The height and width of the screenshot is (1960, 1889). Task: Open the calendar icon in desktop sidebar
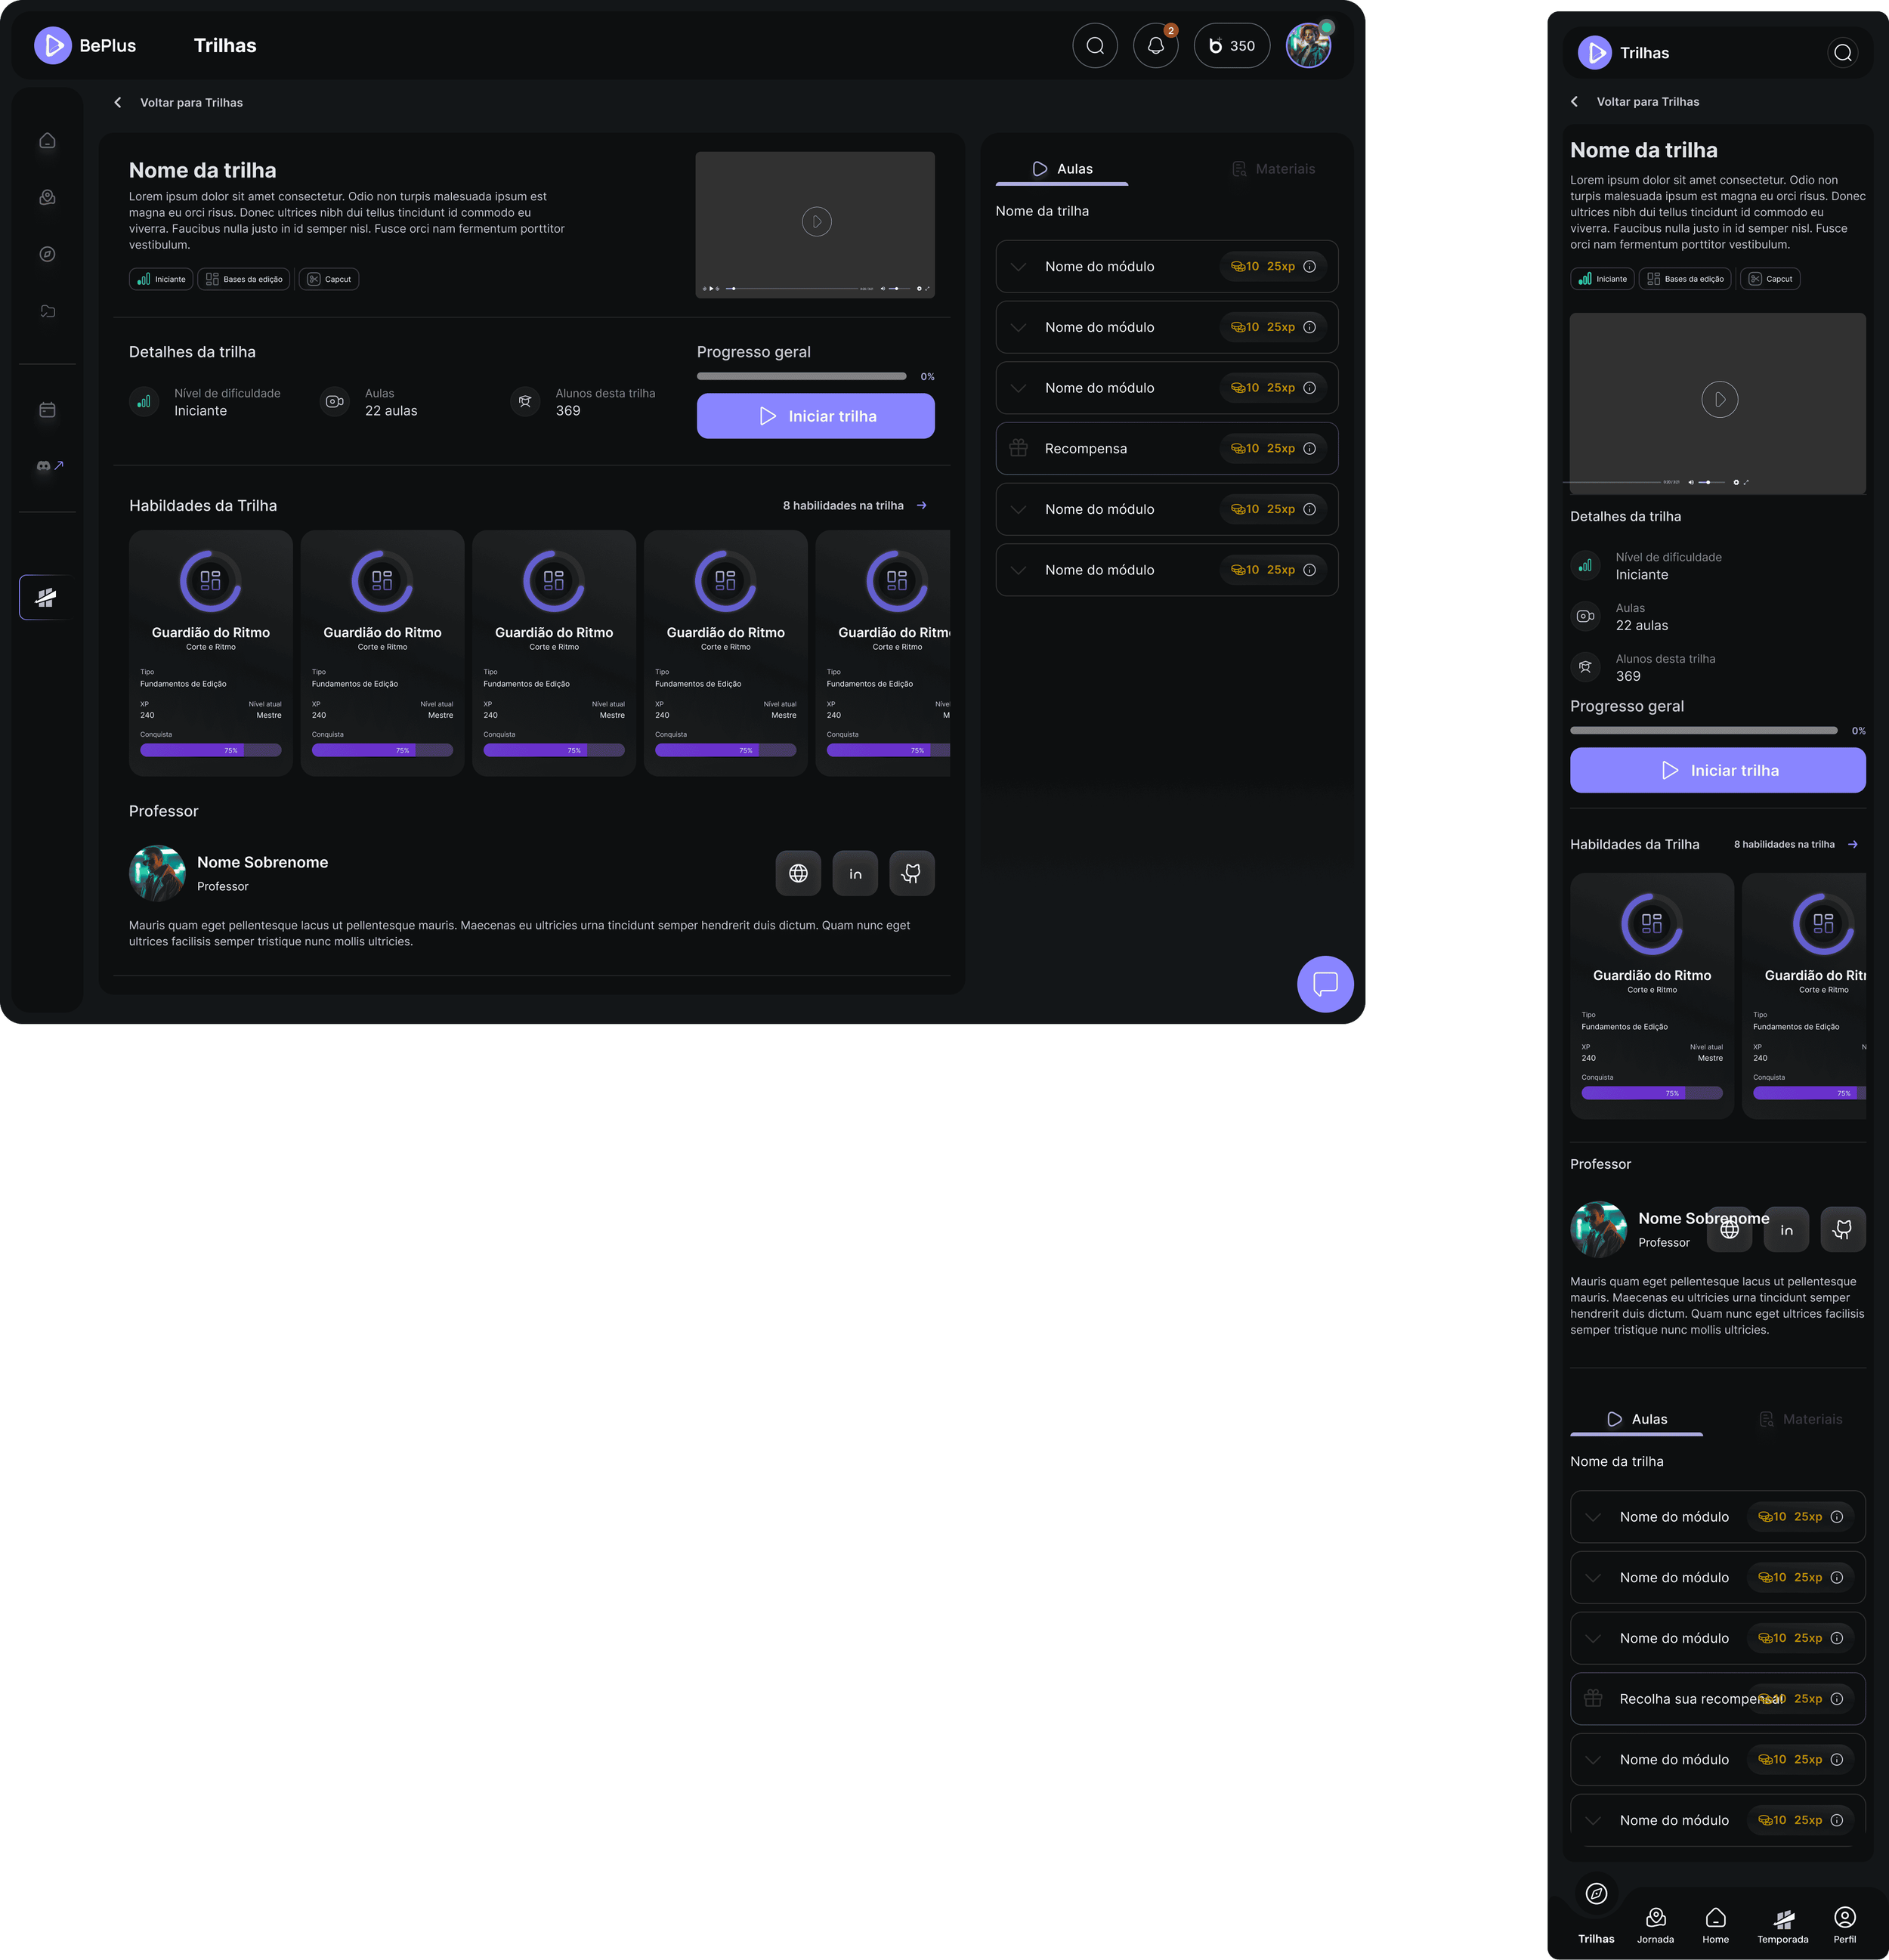(x=47, y=410)
